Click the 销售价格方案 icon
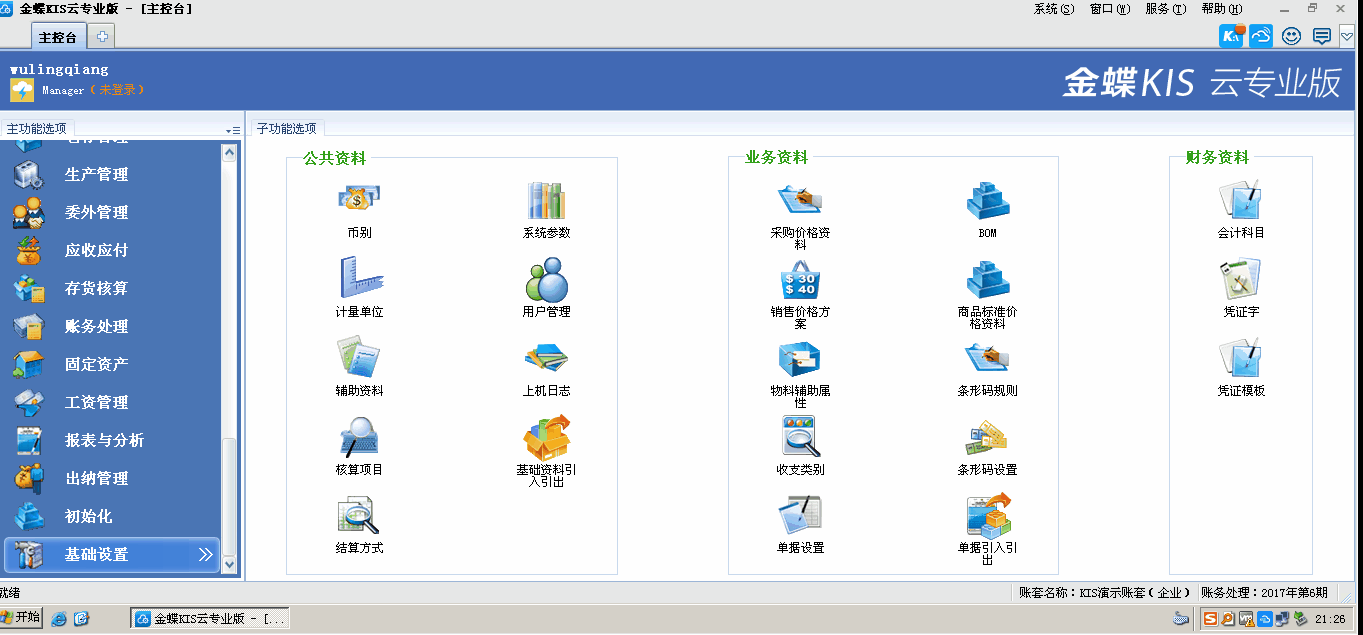 point(799,280)
